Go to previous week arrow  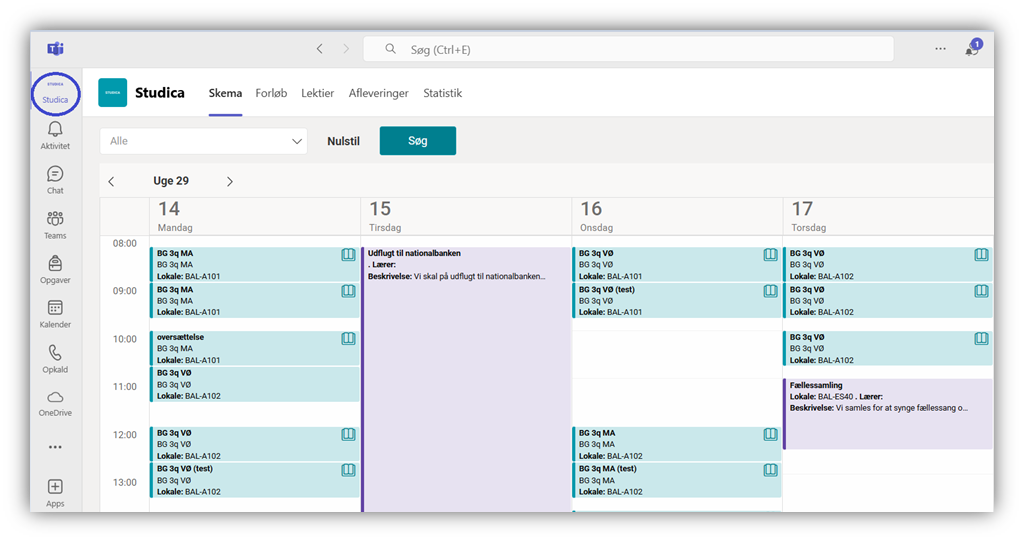click(112, 182)
